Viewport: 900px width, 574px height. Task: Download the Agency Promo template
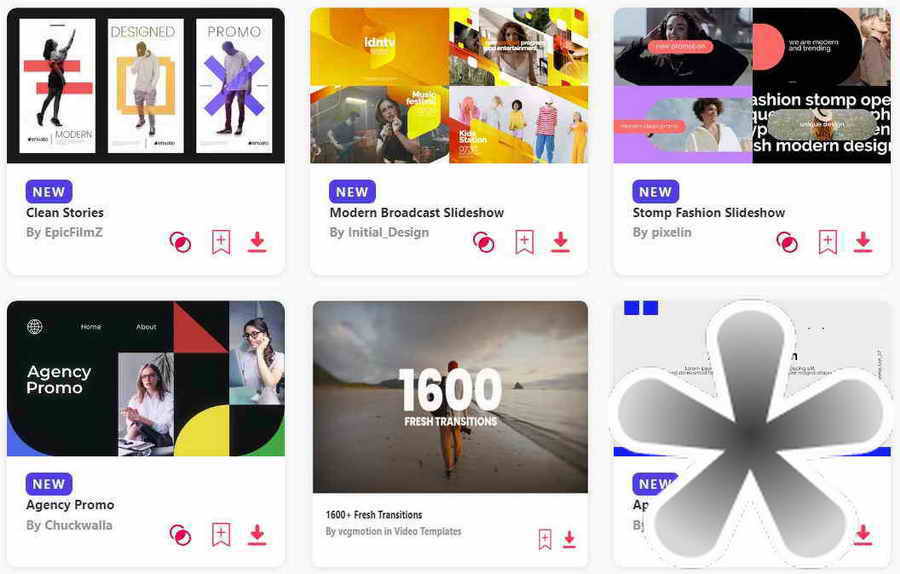[257, 534]
